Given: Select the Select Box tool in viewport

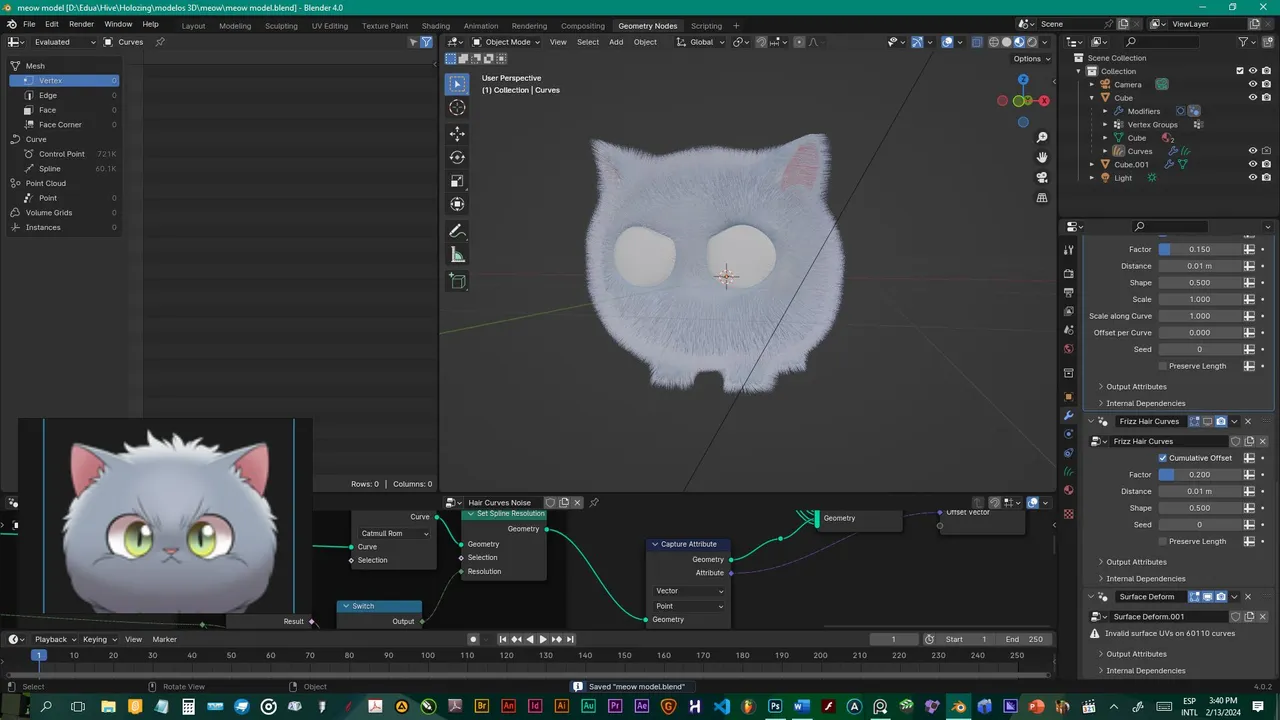Looking at the screenshot, I should [x=457, y=84].
